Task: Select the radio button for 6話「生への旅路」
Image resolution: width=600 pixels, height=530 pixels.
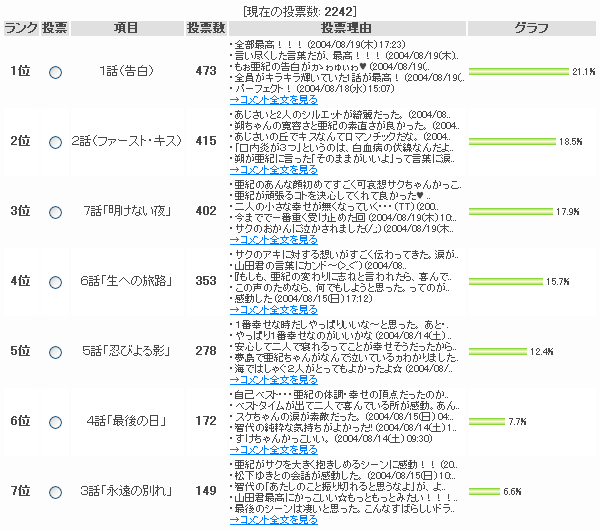Action: (x=55, y=282)
